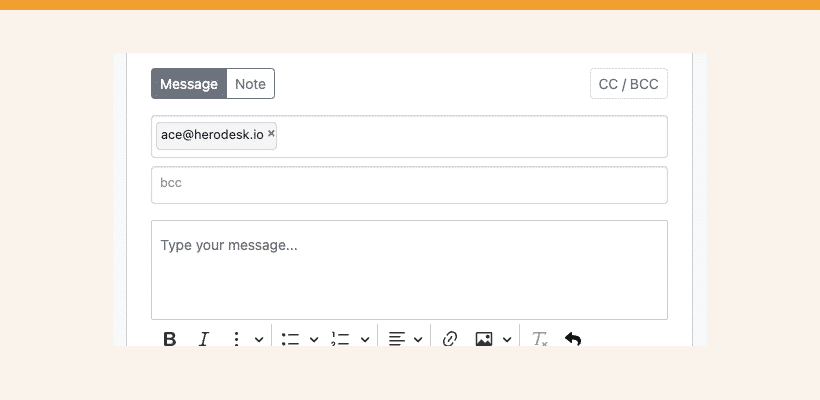
Task: Focus the bcc input field
Action: pos(409,185)
